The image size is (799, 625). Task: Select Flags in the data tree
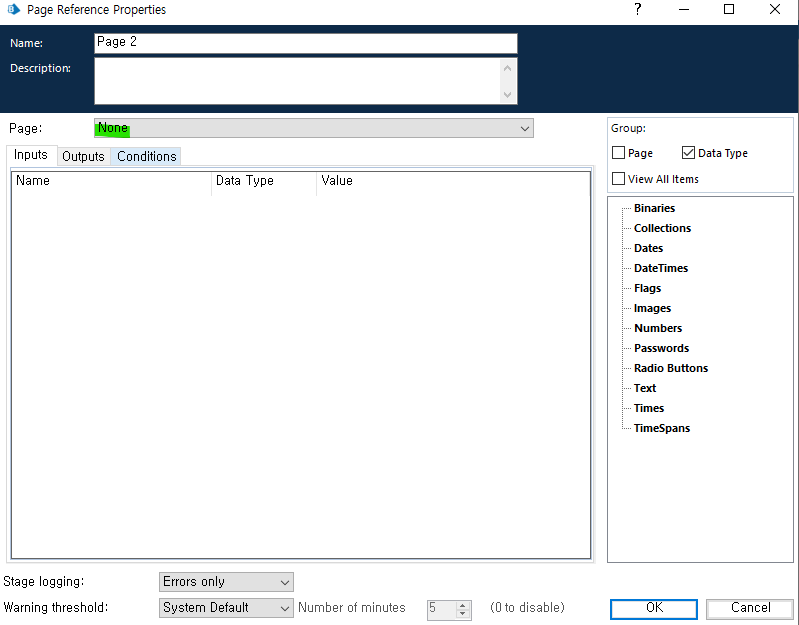(648, 288)
